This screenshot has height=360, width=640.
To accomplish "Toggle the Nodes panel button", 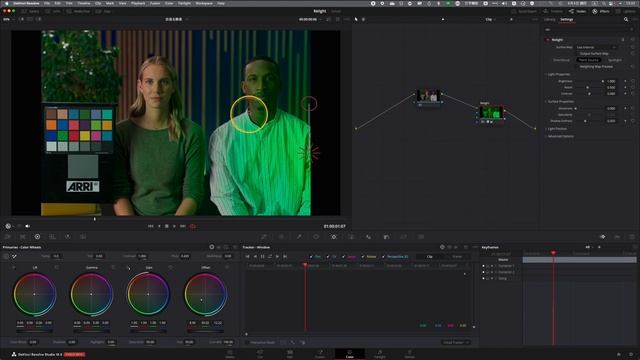I will coord(578,11).
